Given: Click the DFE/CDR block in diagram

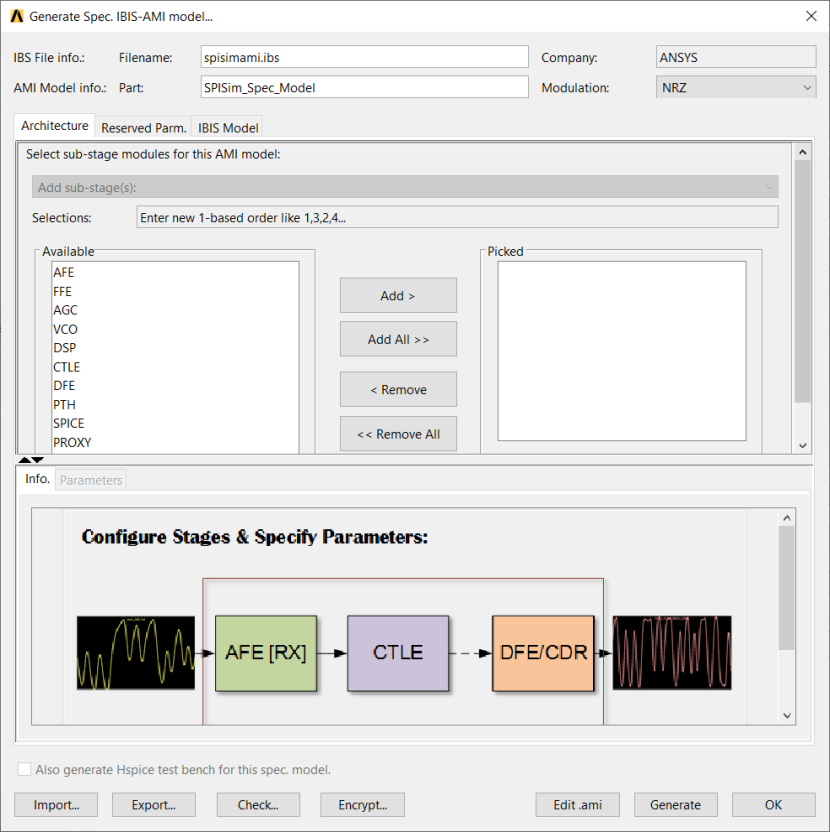Looking at the screenshot, I should click(x=543, y=653).
